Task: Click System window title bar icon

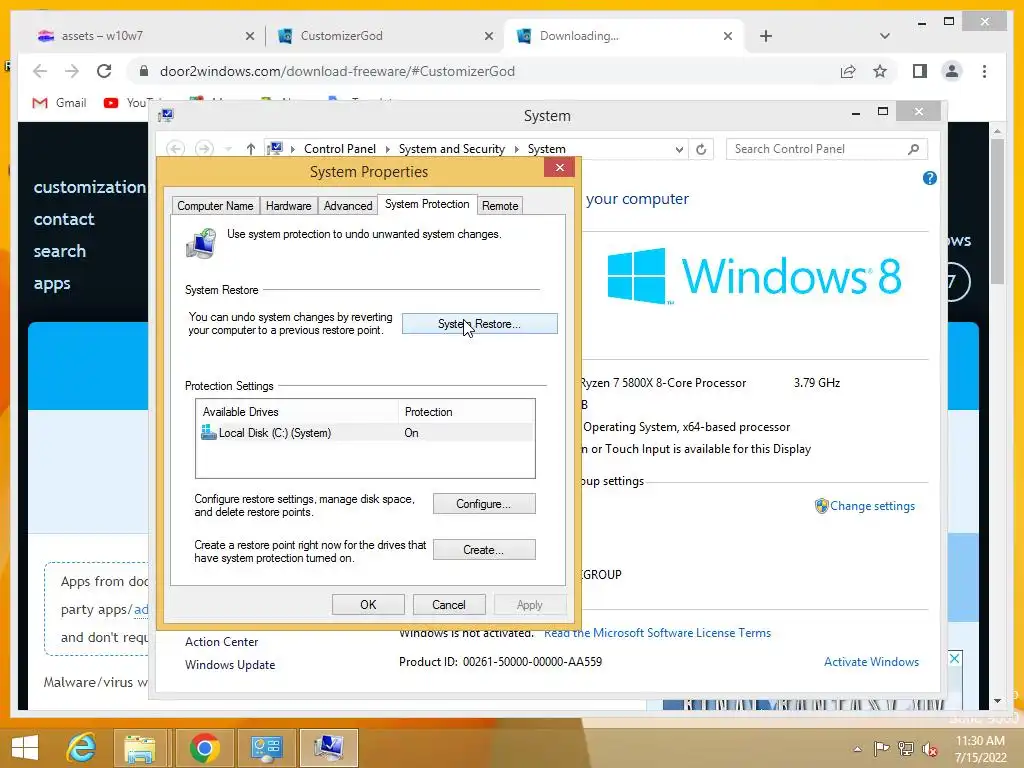Action: [x=166, y=116]
